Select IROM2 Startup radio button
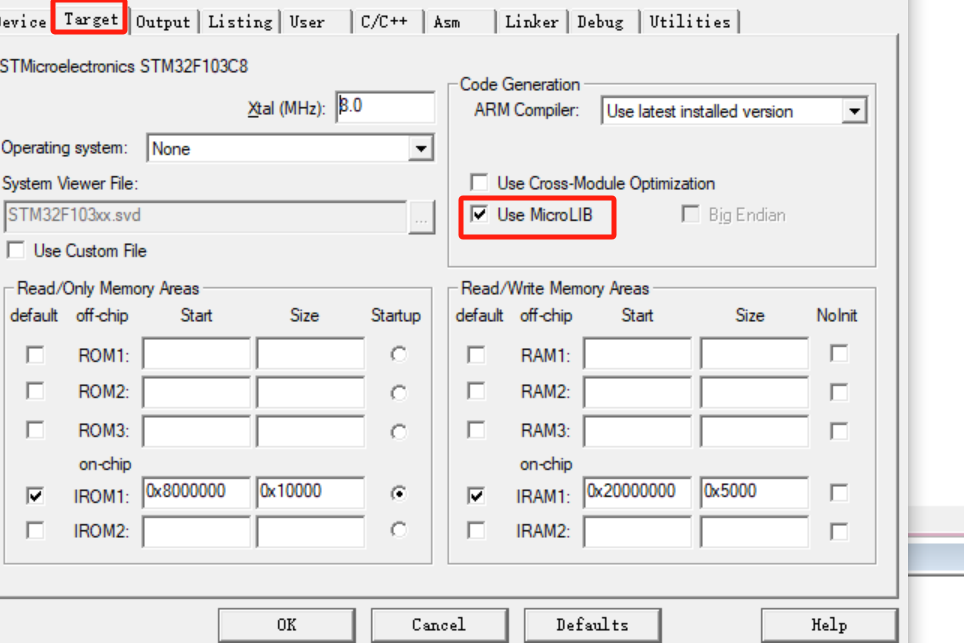Screen dimensions: 964x643 coord(398,529)
